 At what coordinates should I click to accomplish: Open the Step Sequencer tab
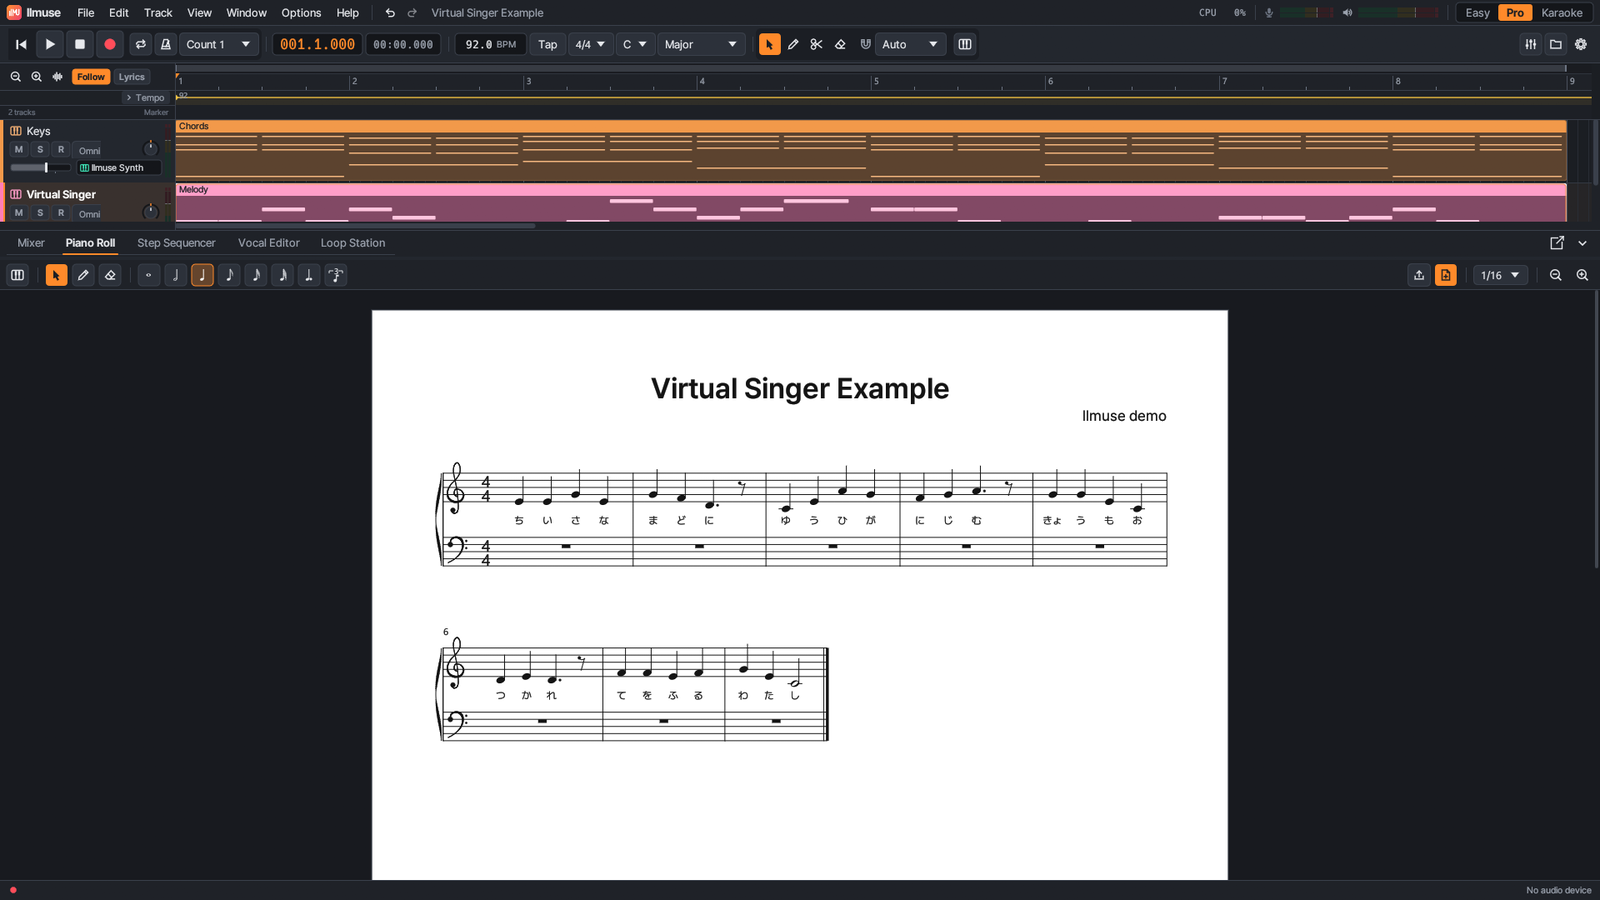pos(176,243)
